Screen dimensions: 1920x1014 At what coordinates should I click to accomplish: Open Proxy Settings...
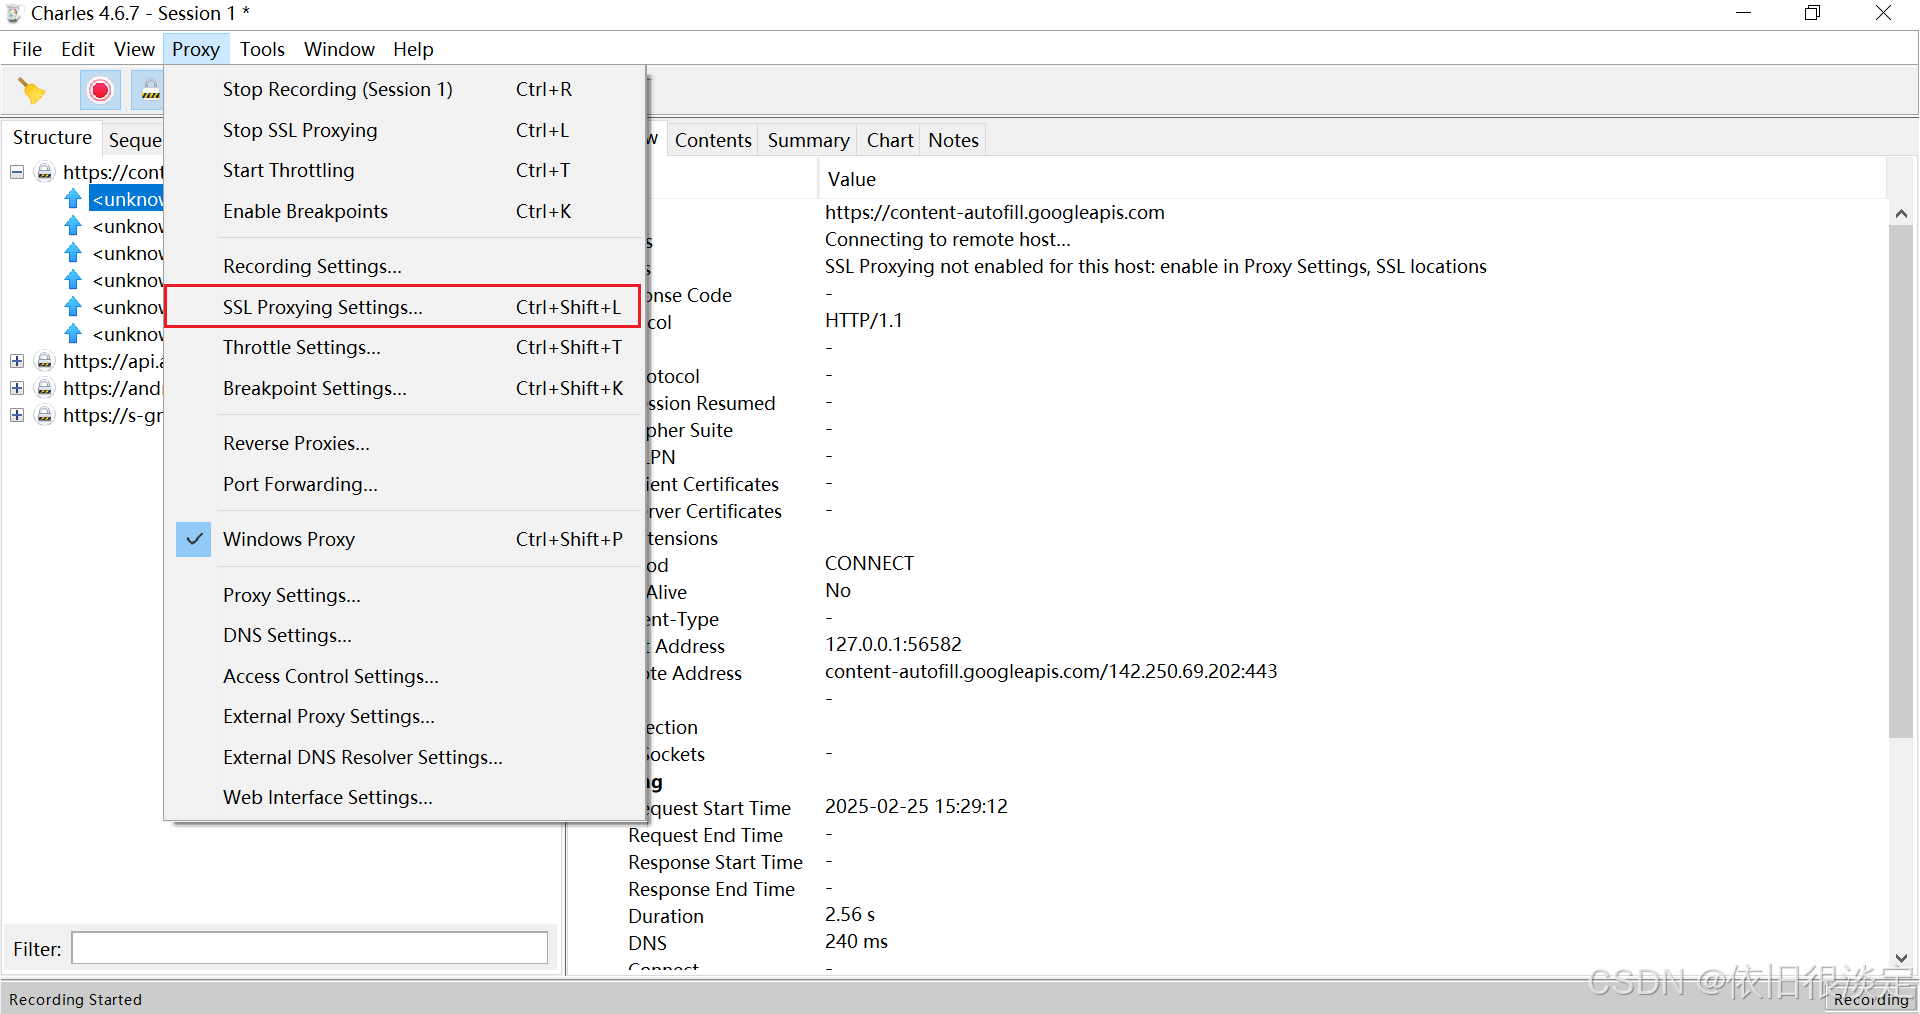(x=405, y=596)
